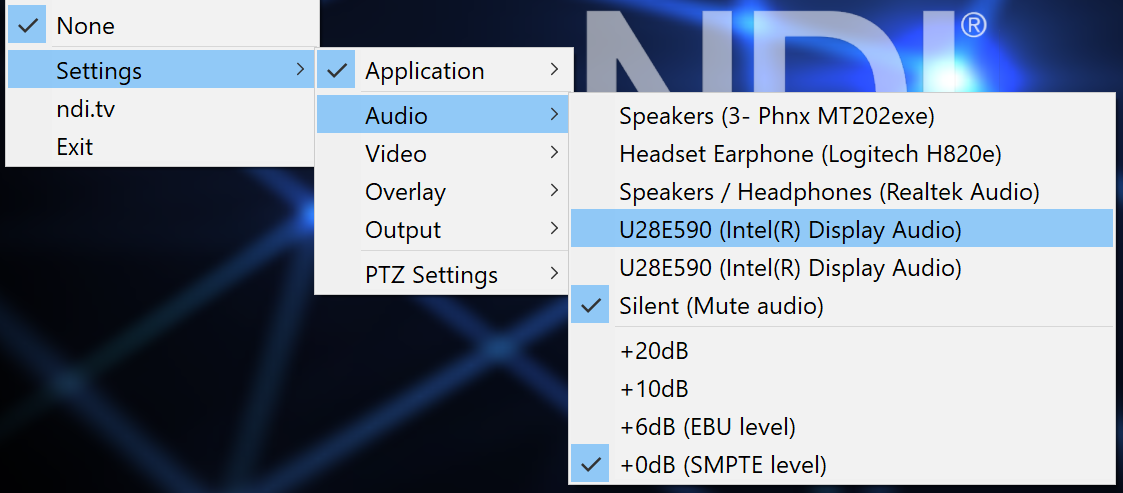This screenshot has height=493, width=1123.
Task: Expand the Settings submenu arrow
Action: (299, 70)
